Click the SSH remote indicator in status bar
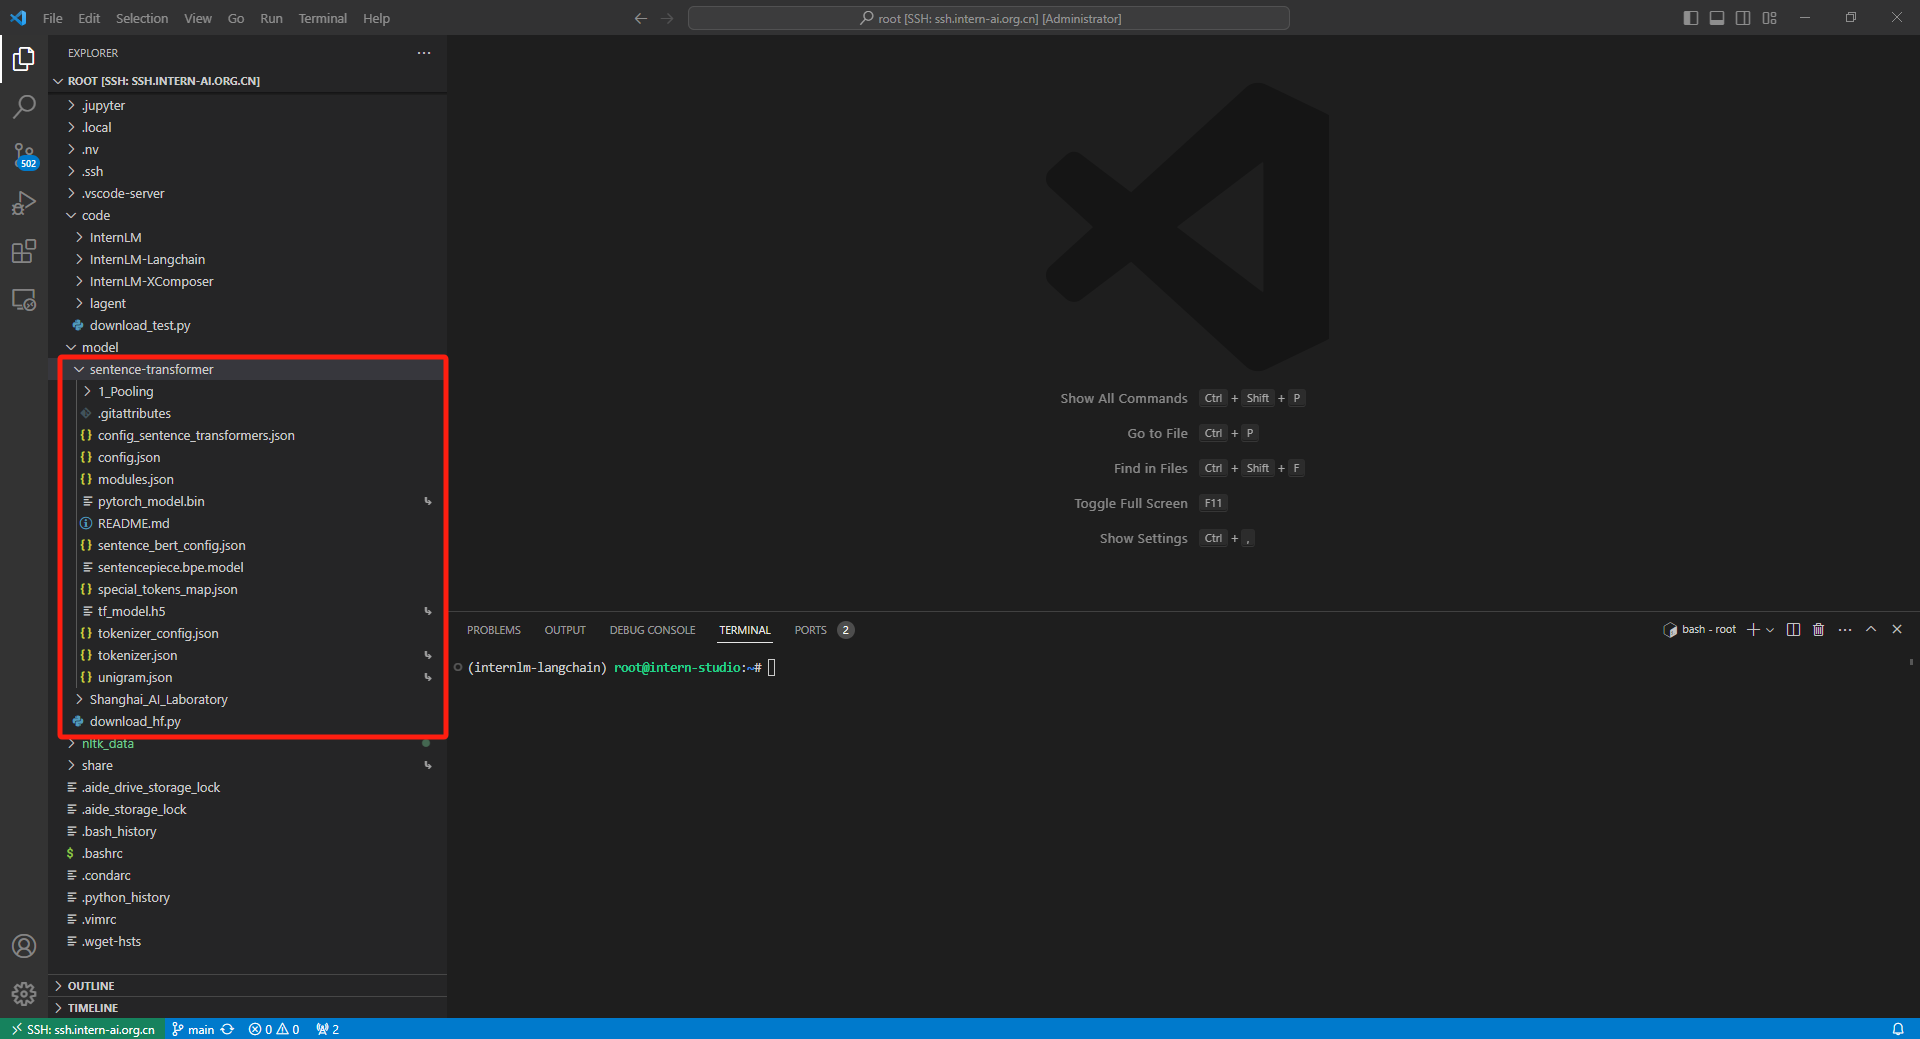Viewport: 1920px width, 1039px height. (x=83, y=1029)
